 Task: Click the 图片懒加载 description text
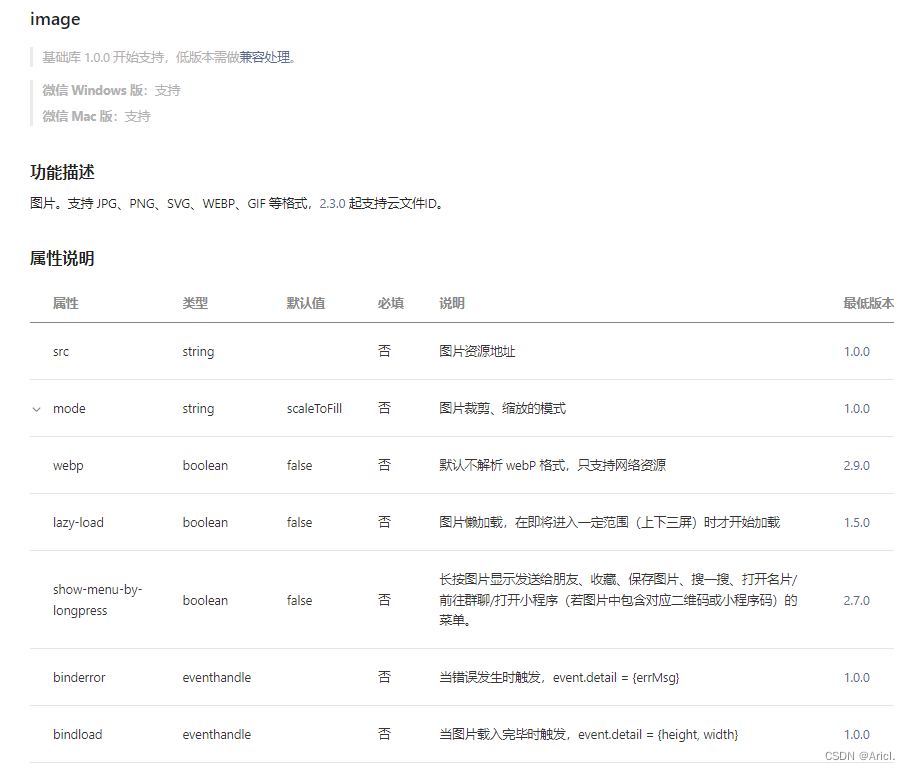coord(609,522)
